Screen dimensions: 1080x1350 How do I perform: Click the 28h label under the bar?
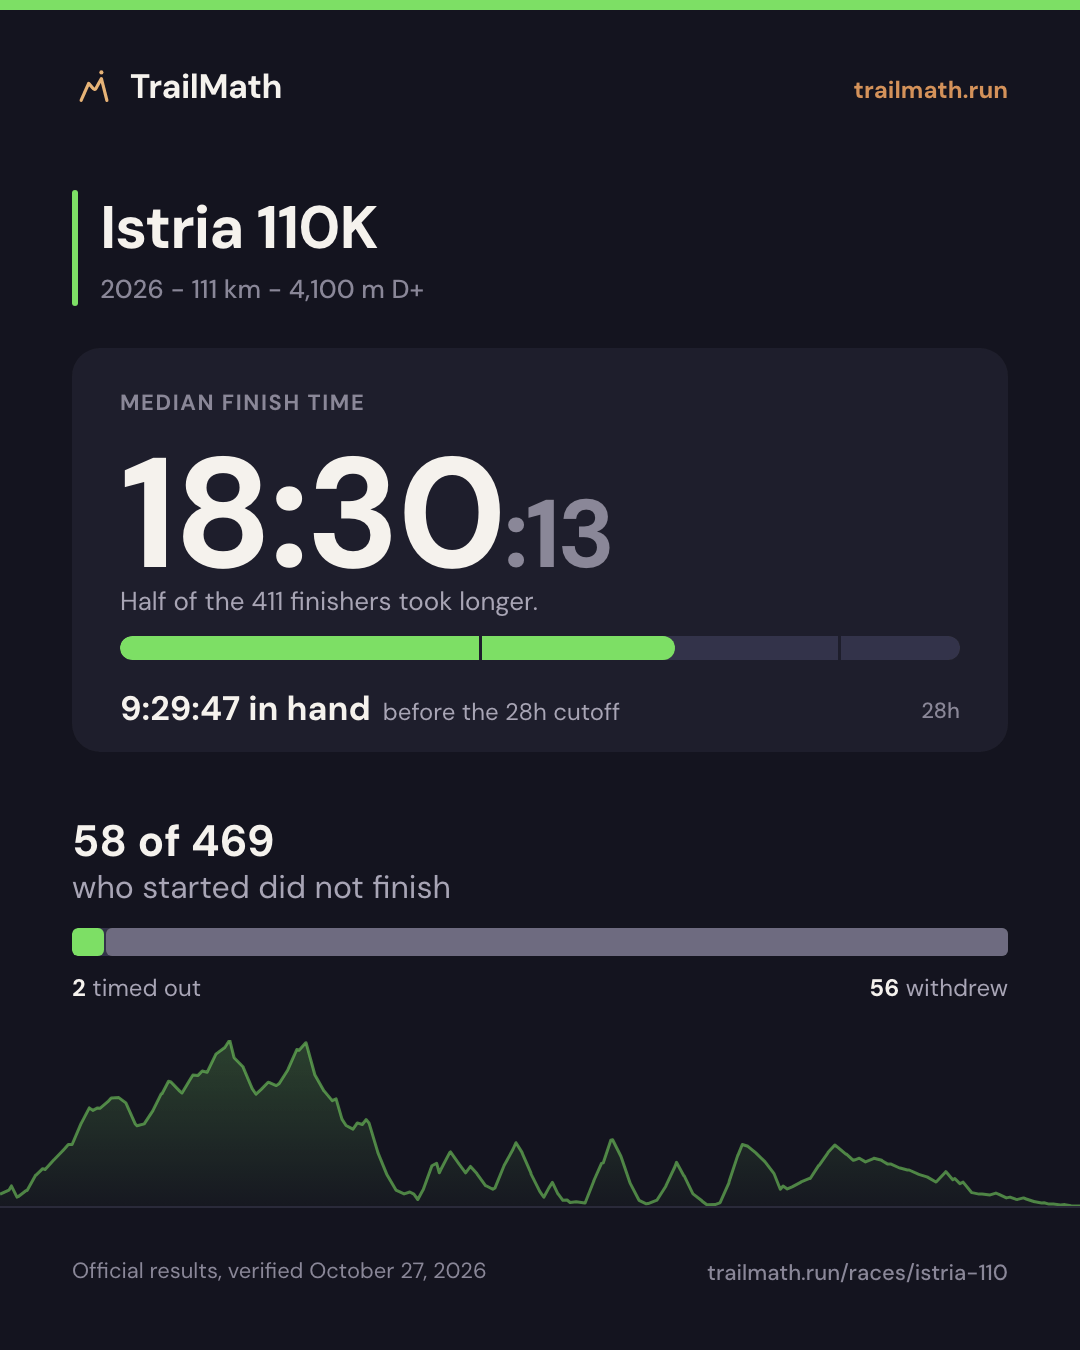940,710
